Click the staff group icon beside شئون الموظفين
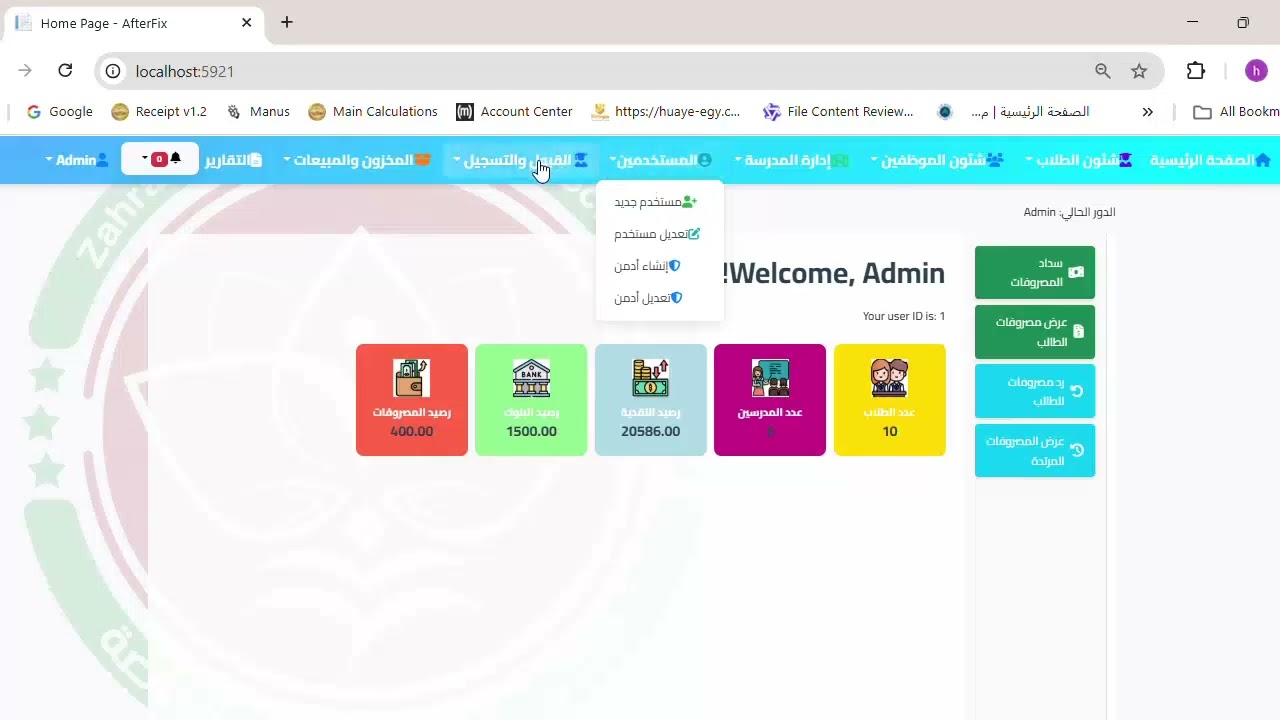This screenshot has height=720, width=1280. point(995,160)
